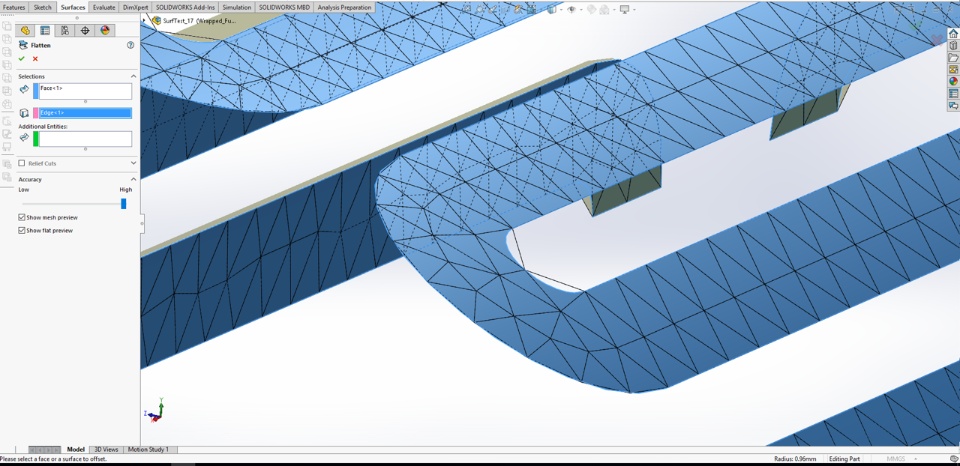
Task: Click the Additional Entities empty selection box
Action: [85, 139]
